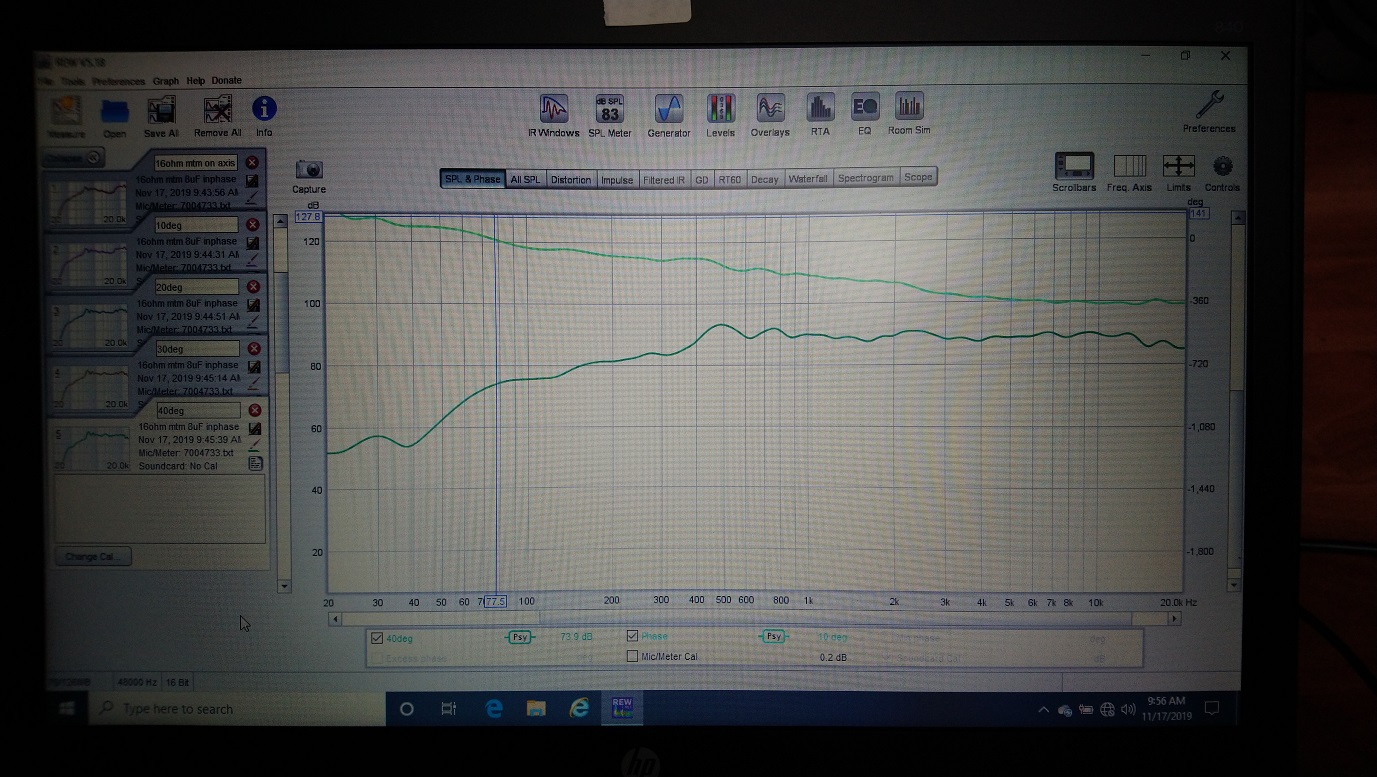Open the Graph menu
This screenshot has height=777, width=1377.
(166, 81)
